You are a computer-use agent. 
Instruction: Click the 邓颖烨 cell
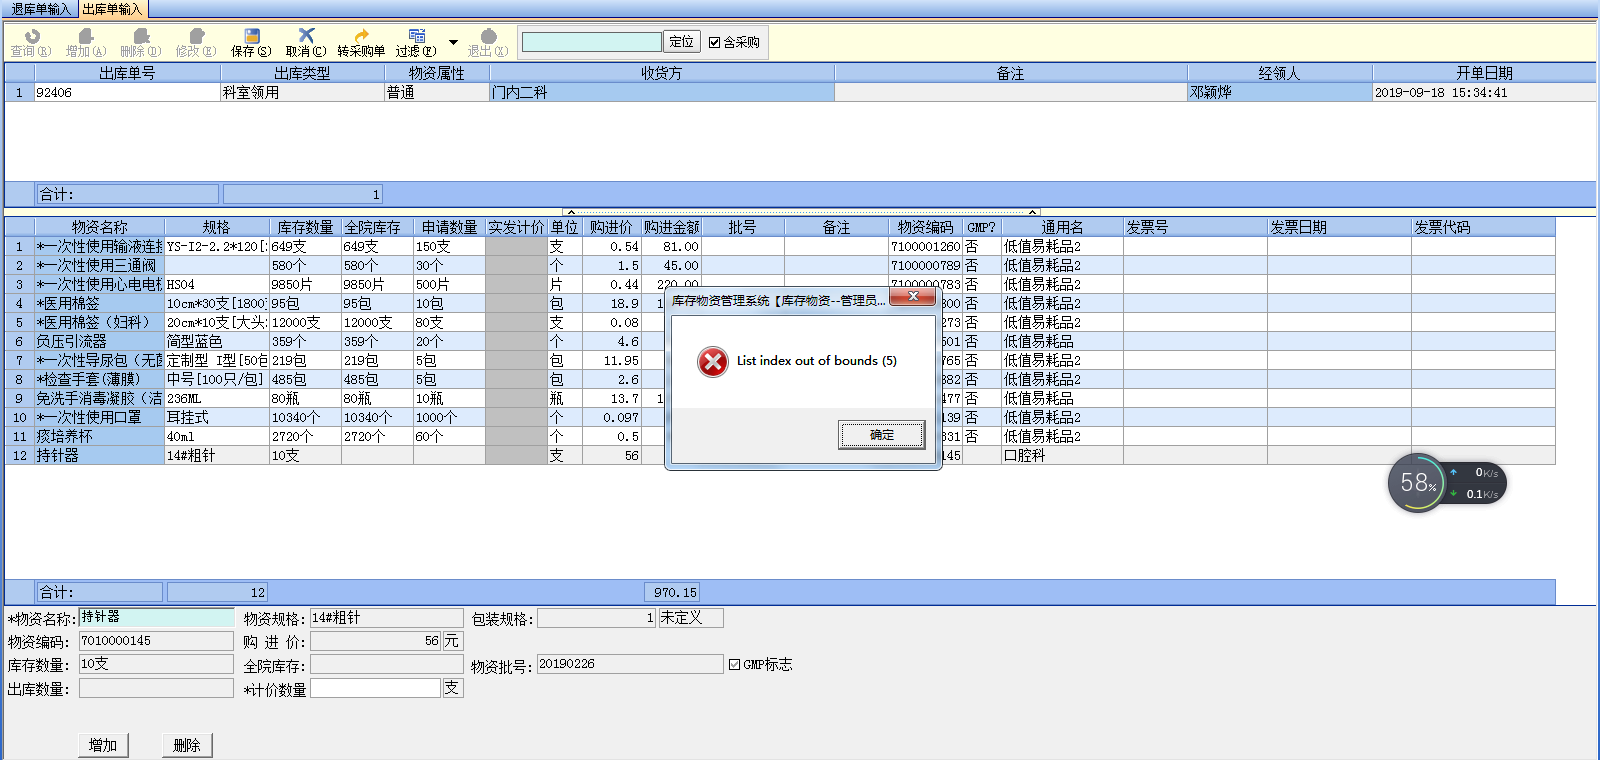tap(1279, 92)
